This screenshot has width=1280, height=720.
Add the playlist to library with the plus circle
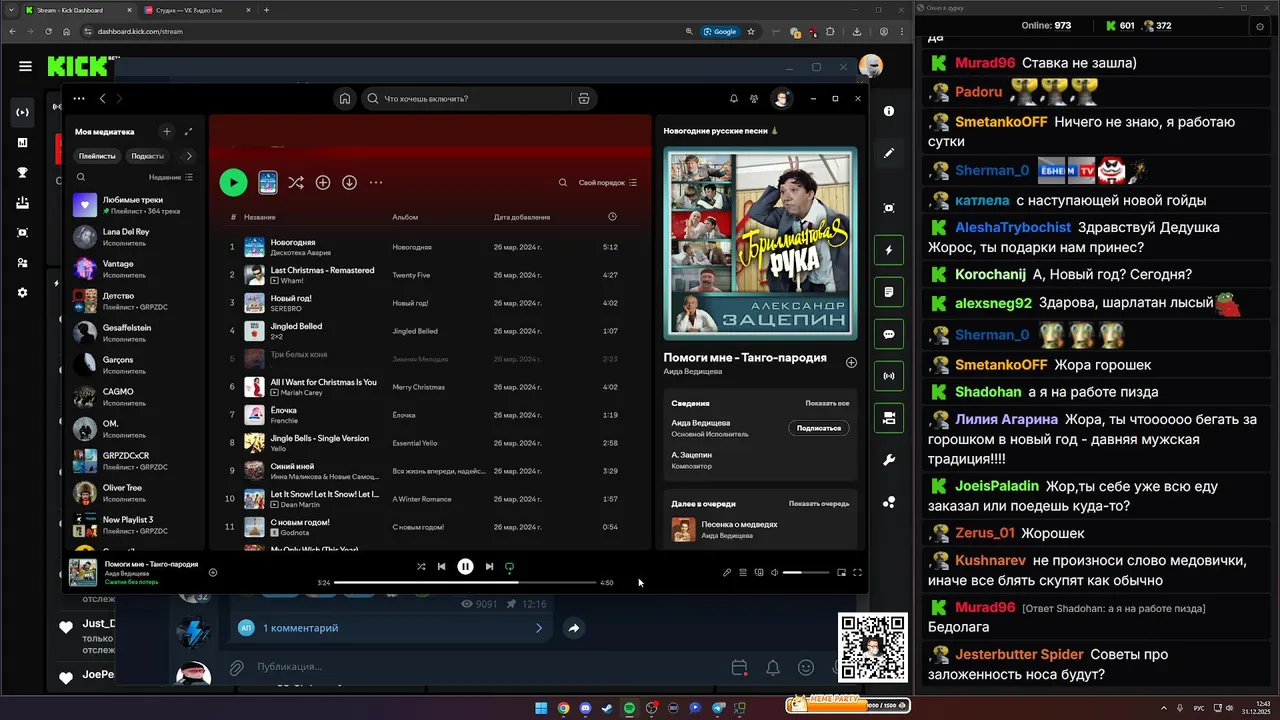point(323,182)
